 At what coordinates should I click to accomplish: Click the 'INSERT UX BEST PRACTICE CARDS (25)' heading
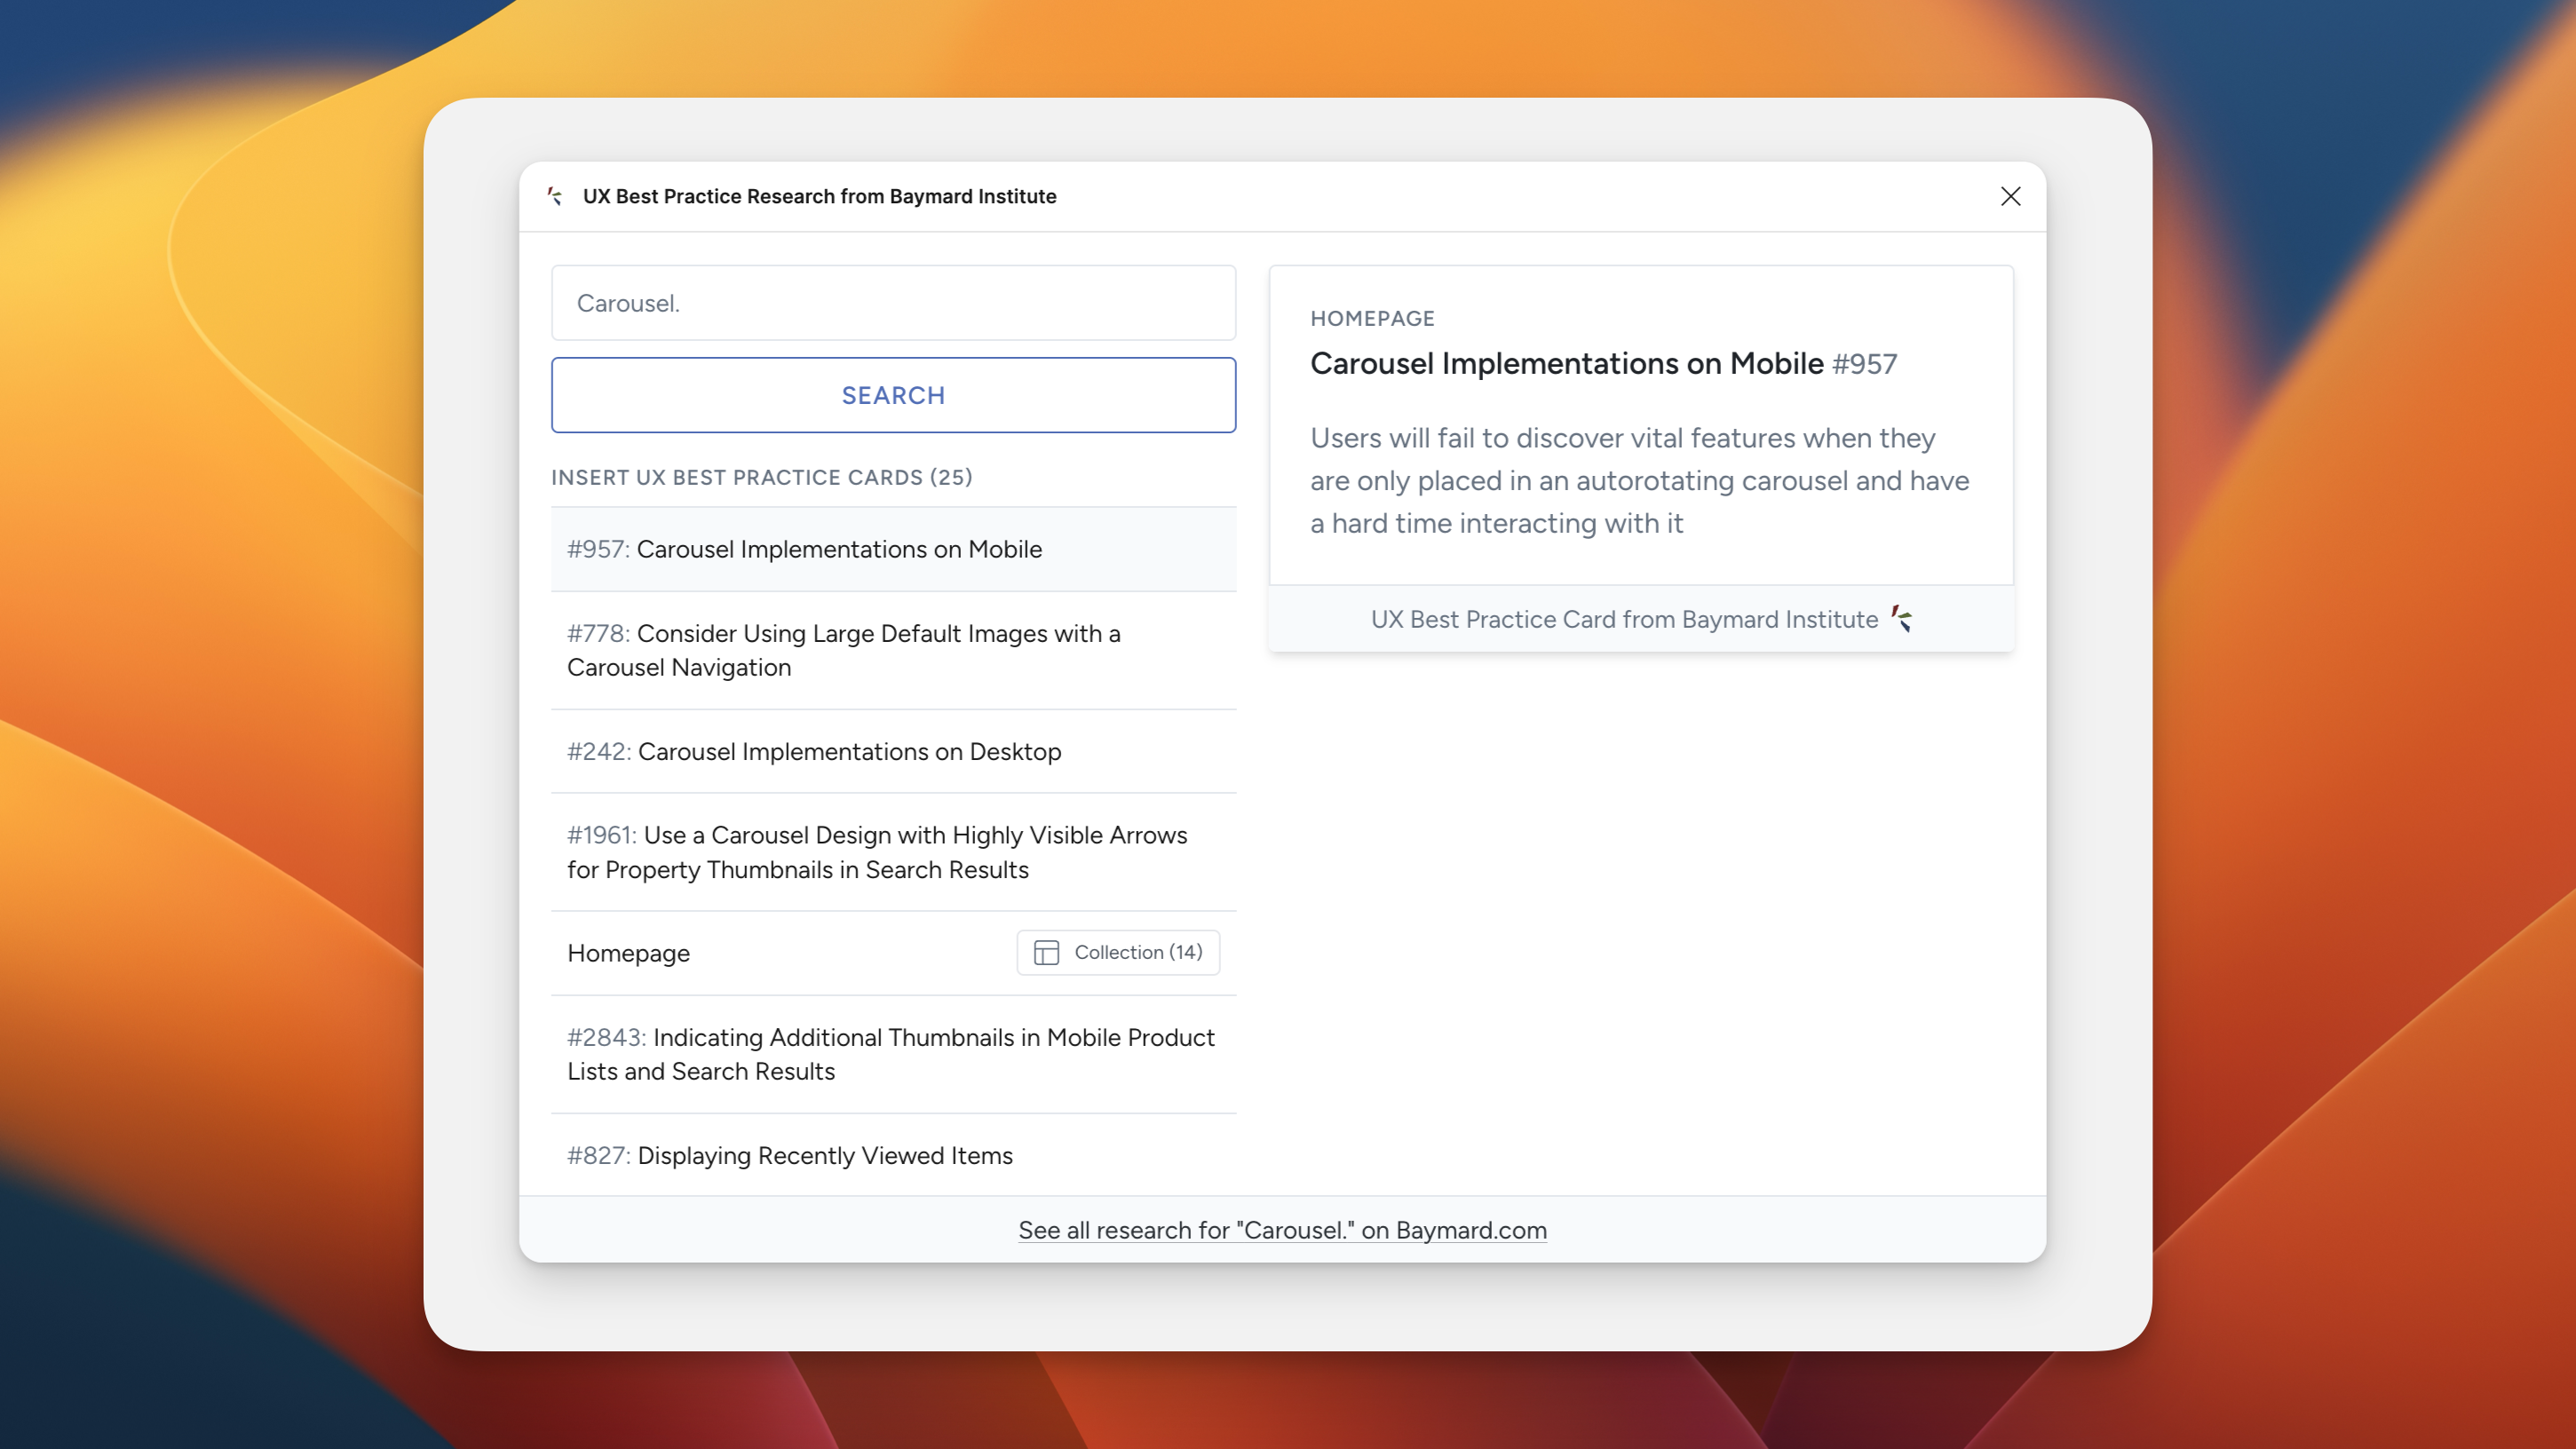[x=761, y=478]
